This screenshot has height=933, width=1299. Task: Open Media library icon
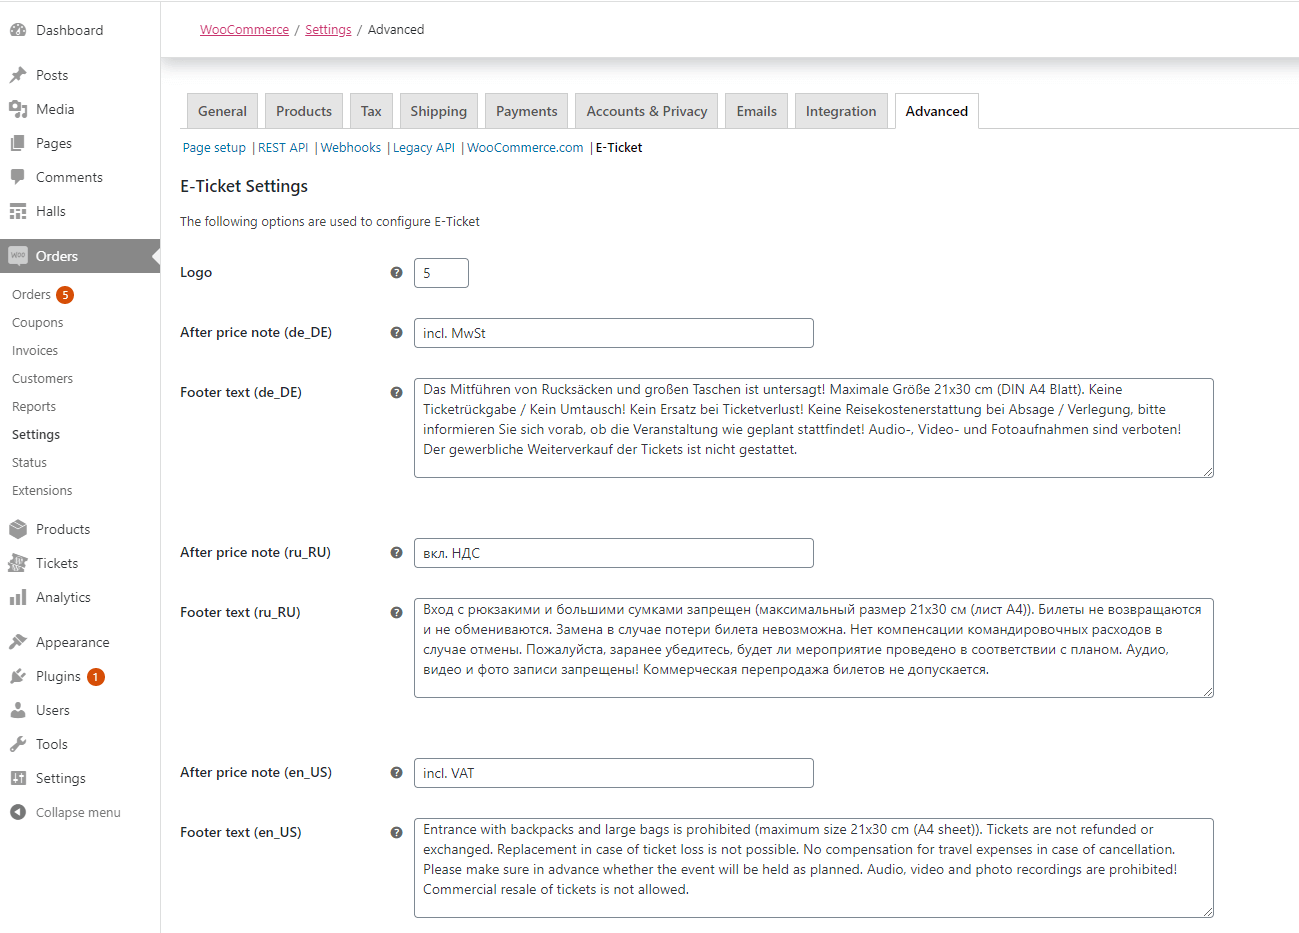pyautogui.click(x=18, y=109)
